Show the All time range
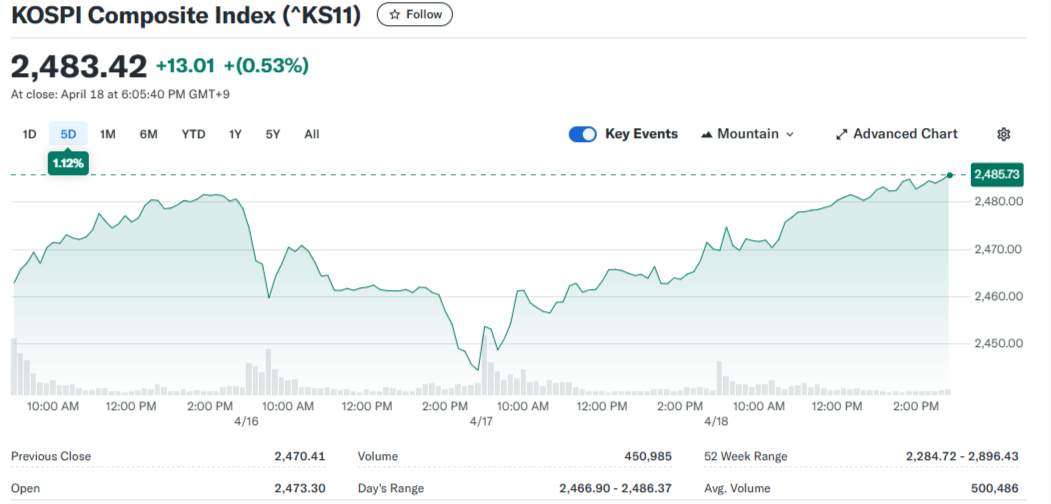Viewport: 1051px width, 504px height. pos(312,134)
